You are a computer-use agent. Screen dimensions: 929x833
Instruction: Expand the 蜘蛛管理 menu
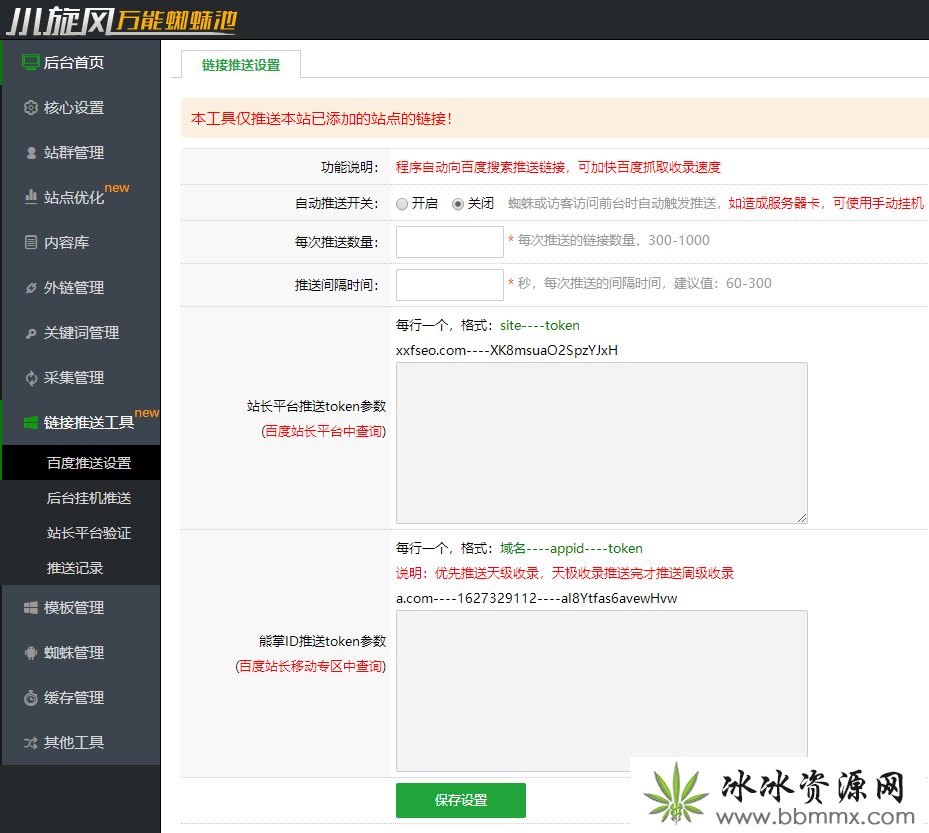coord(81,652)
